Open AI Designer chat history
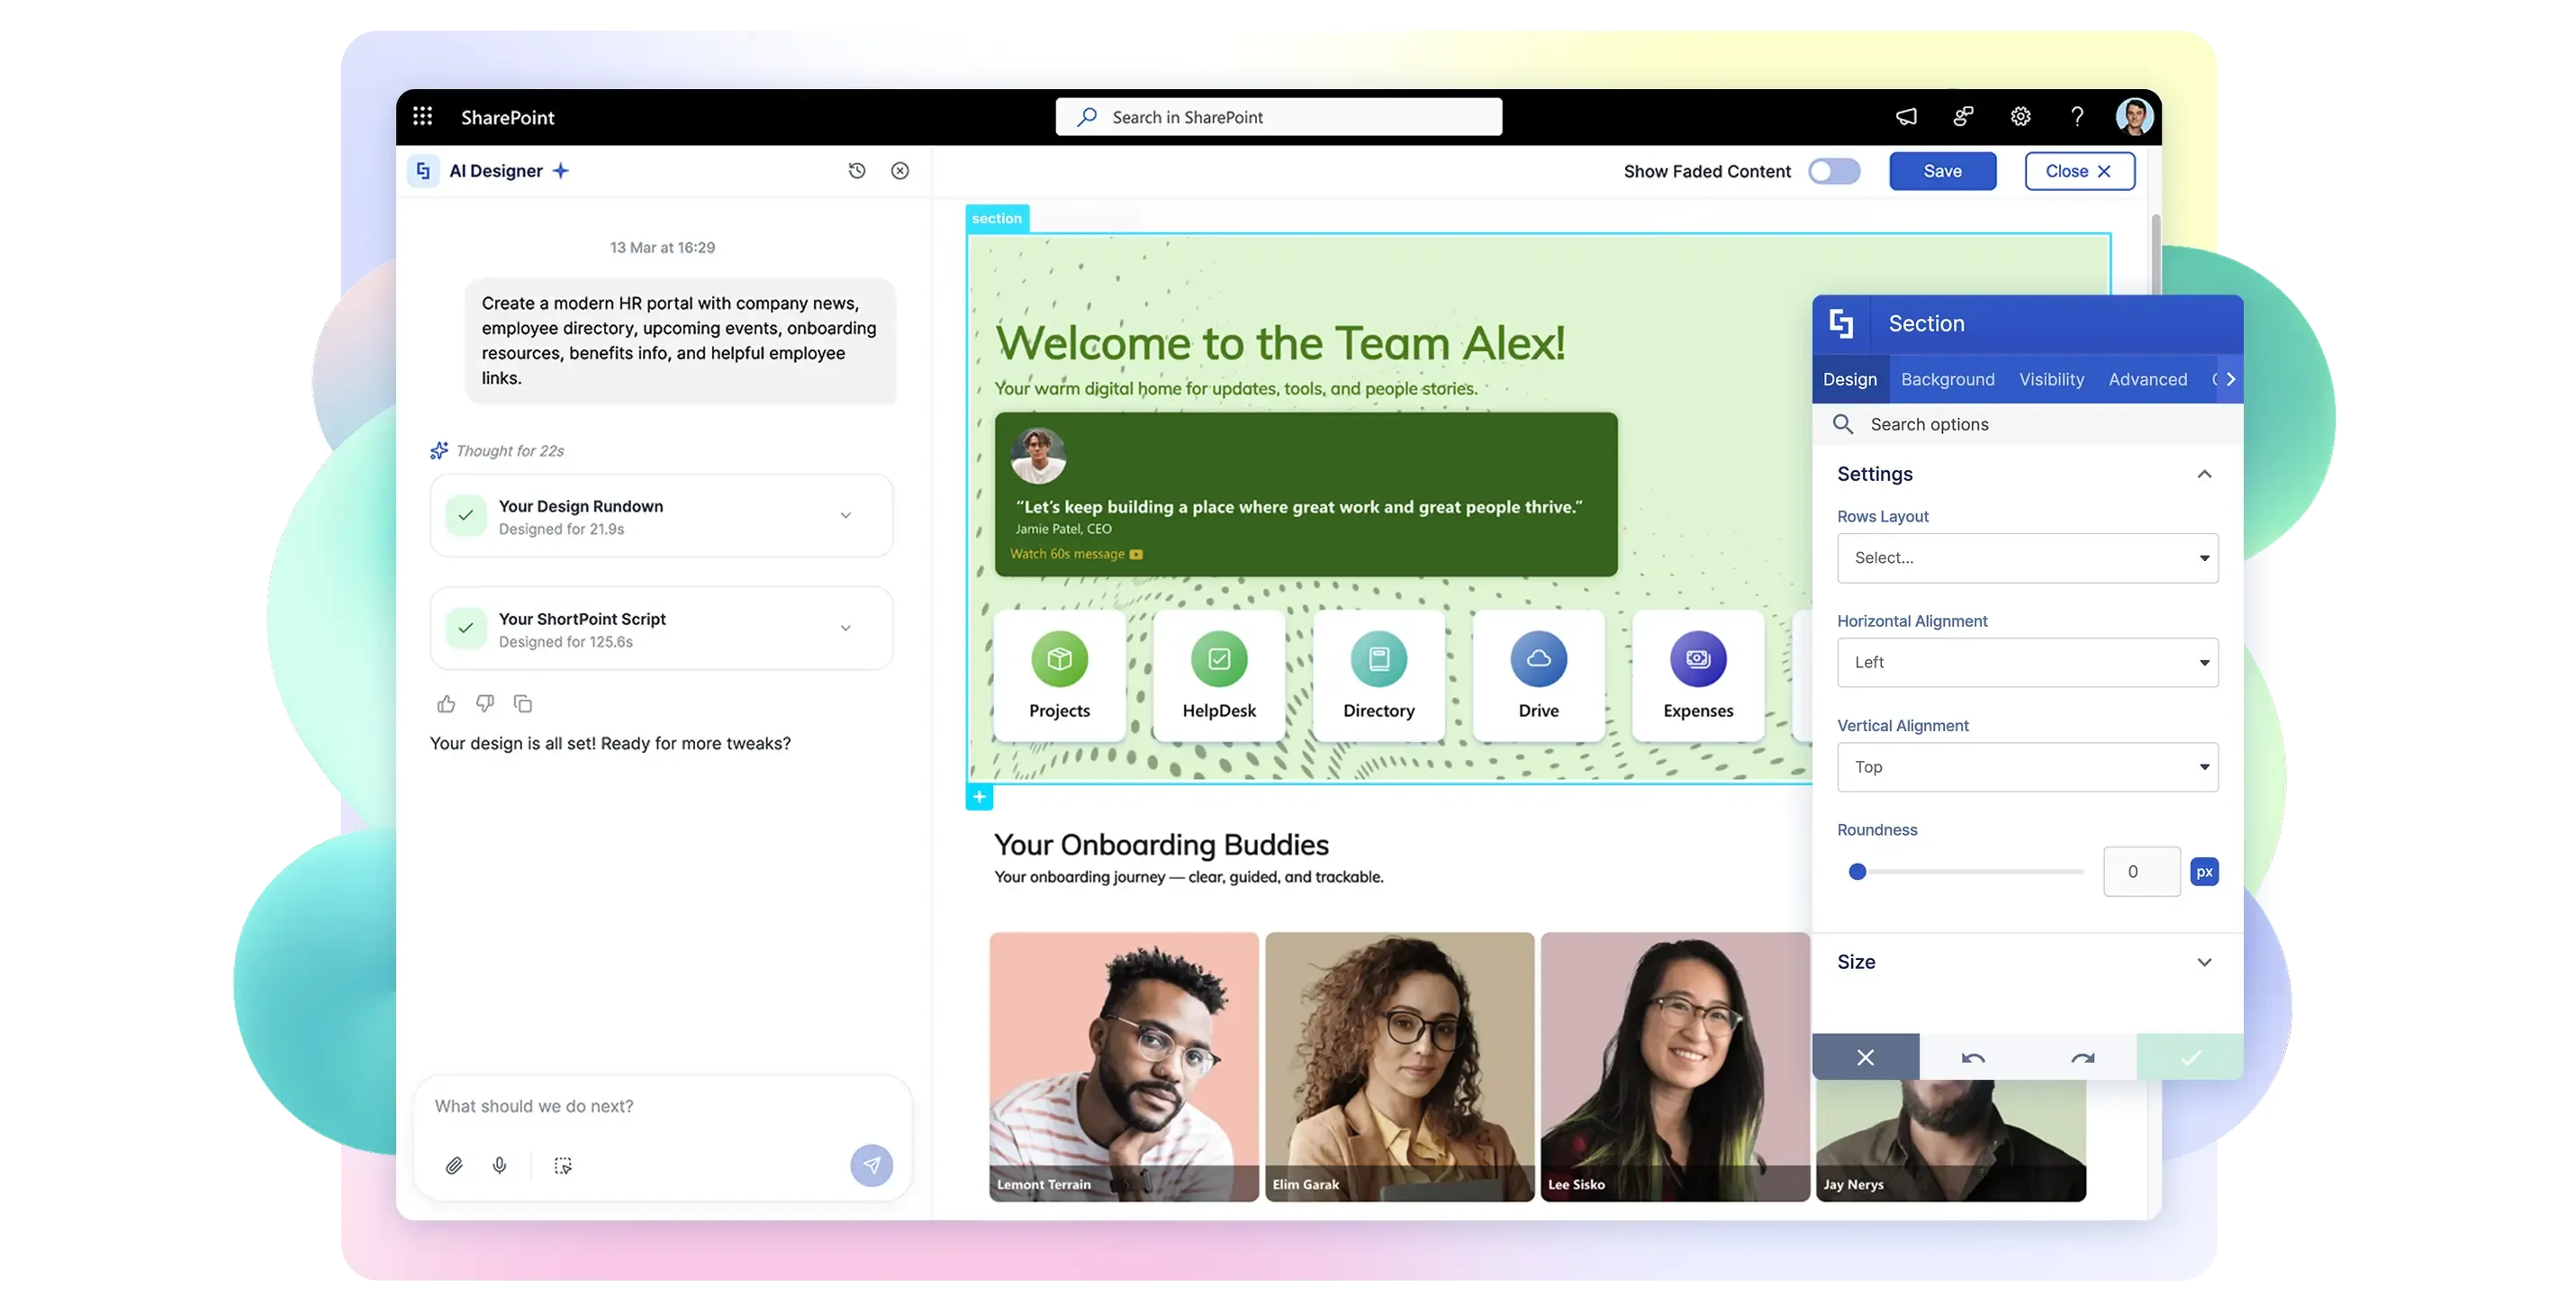The width and height of the screenshot is (2576, 1313). (x=857, y=171)
